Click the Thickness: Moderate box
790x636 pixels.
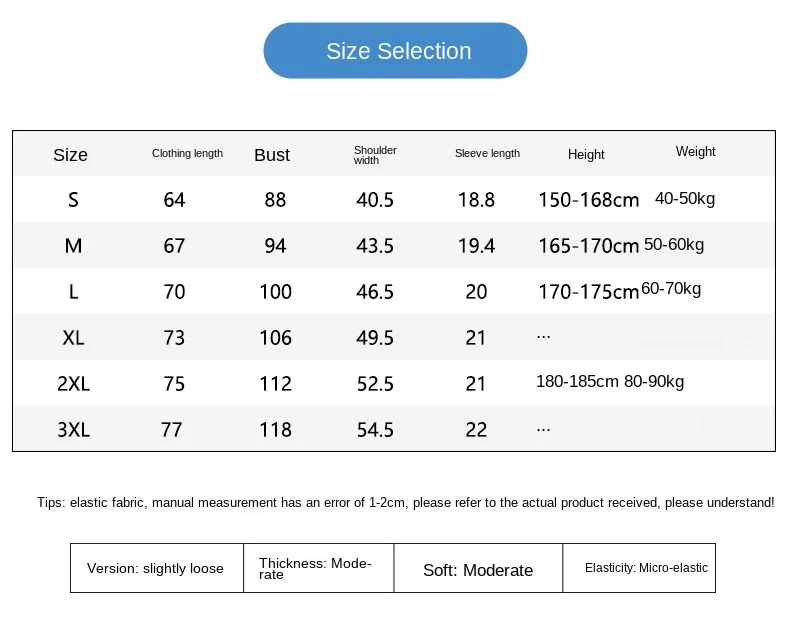tap(318, 568)
